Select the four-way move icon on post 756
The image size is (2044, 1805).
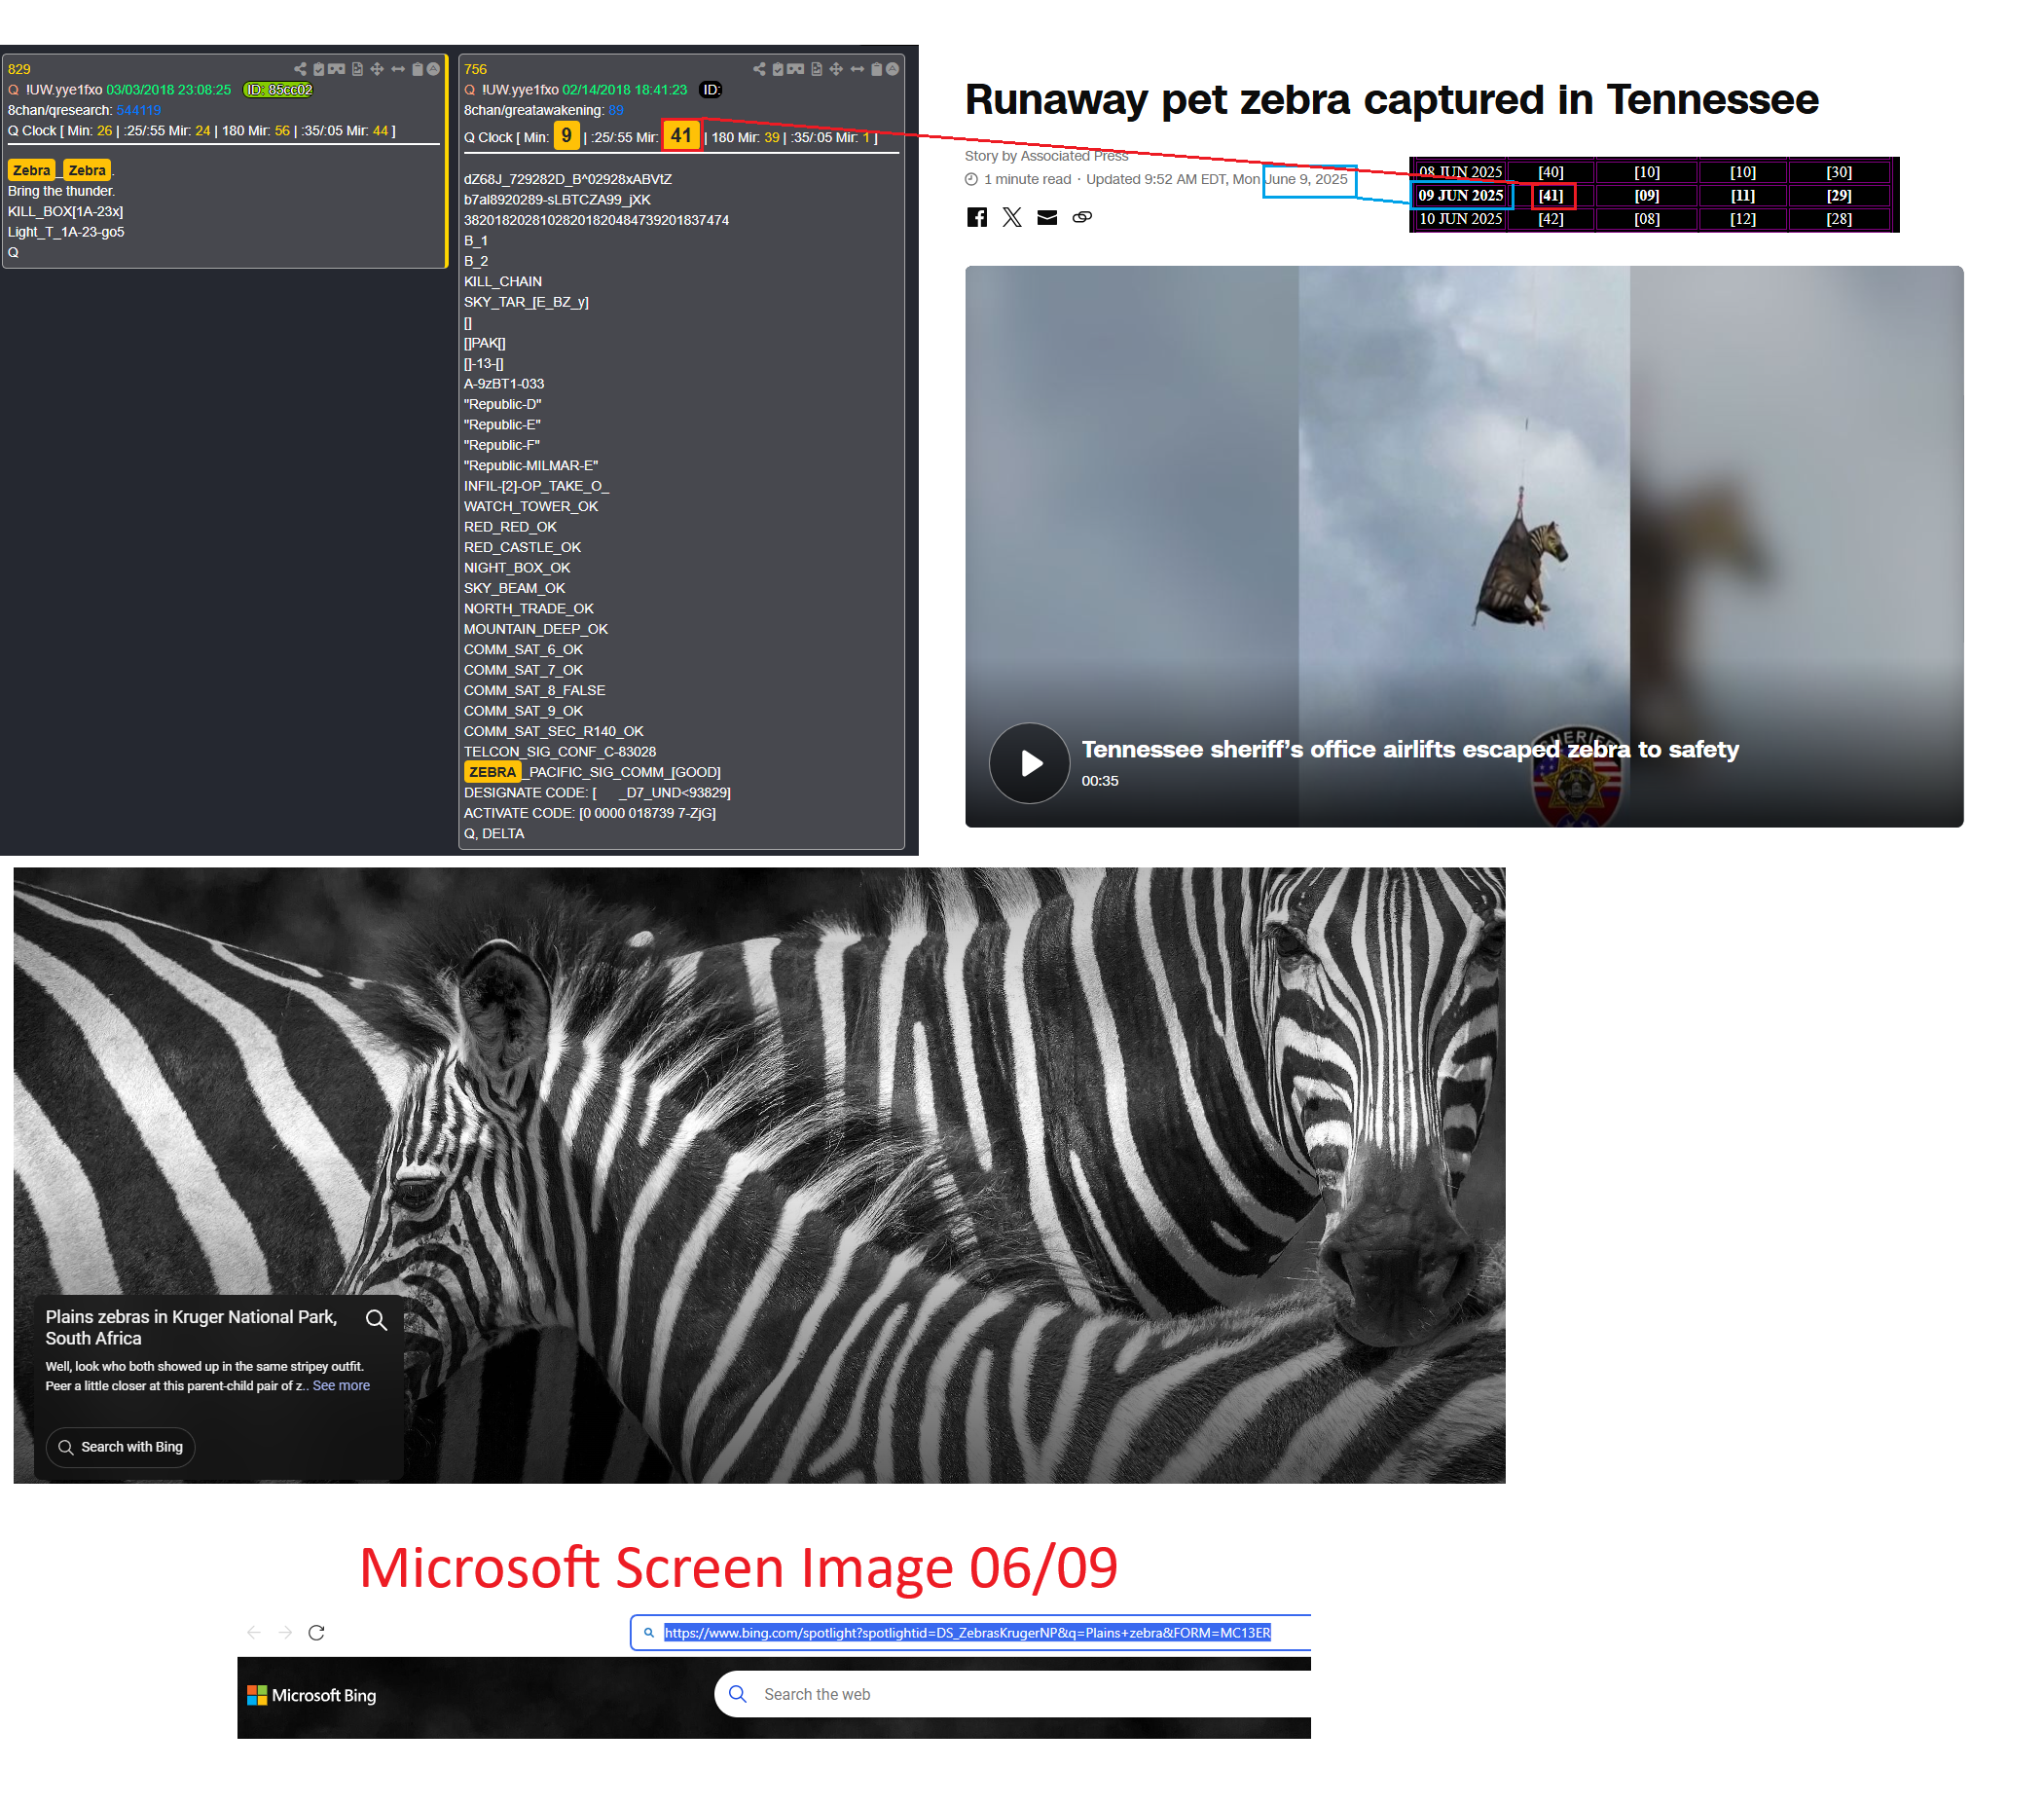pyautogui.click(x=836, y=69)
